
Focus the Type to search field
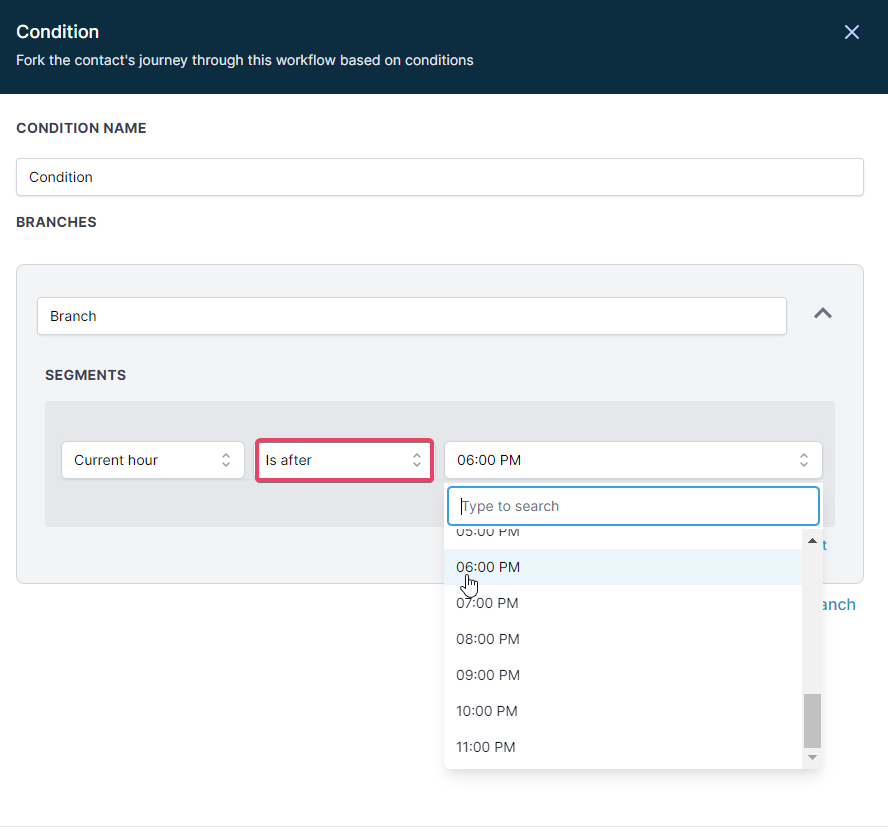click(633, 506)
